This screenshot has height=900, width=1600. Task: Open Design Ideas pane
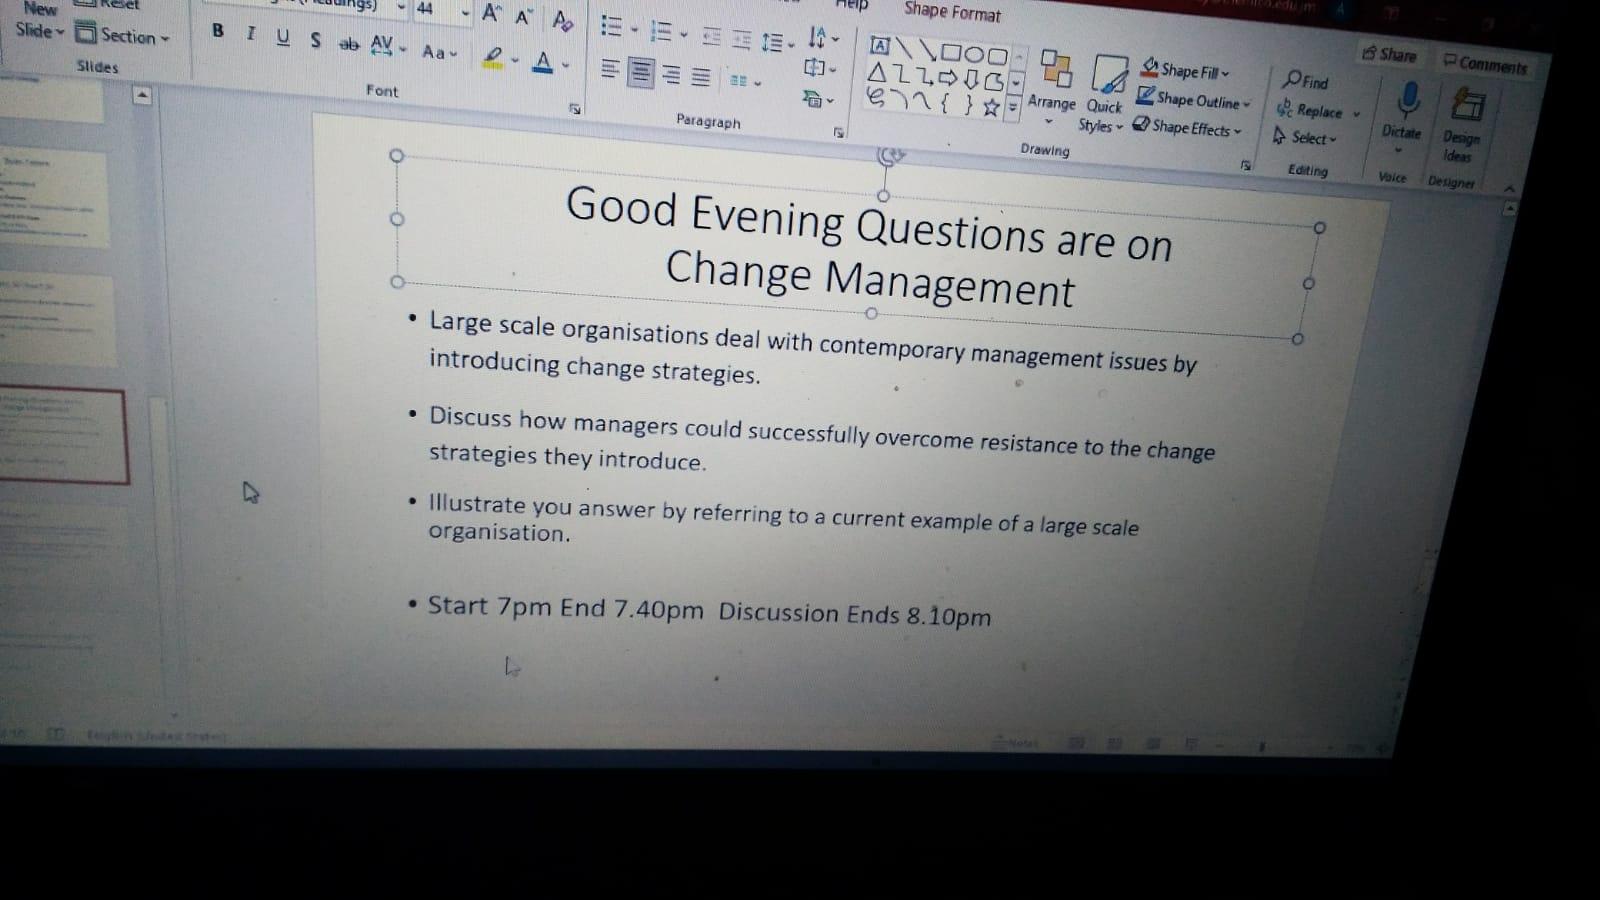tap(1463, 125)
